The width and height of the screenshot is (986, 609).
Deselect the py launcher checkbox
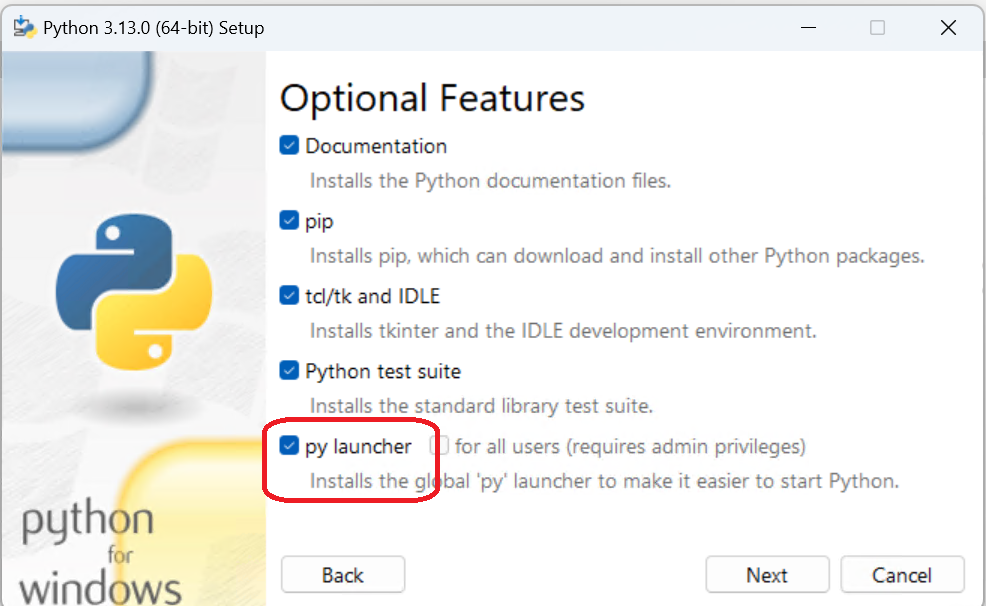click(x=289, y=446)
